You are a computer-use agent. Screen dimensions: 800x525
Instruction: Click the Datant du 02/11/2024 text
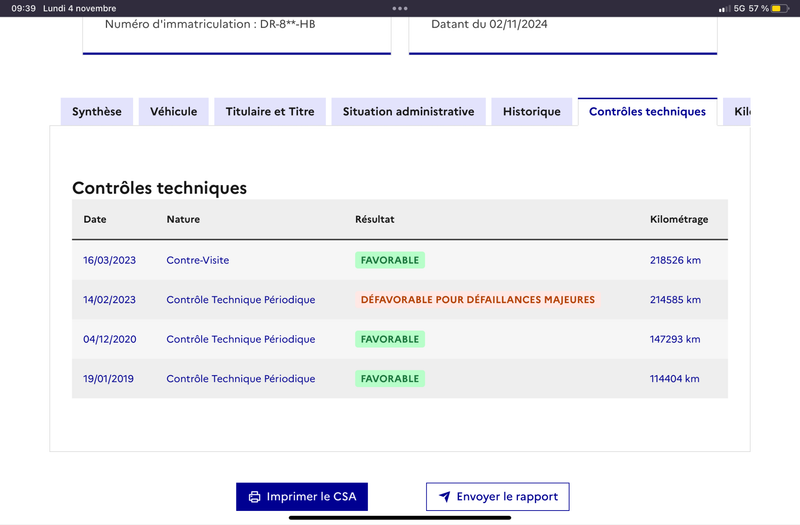pos(489,24)
